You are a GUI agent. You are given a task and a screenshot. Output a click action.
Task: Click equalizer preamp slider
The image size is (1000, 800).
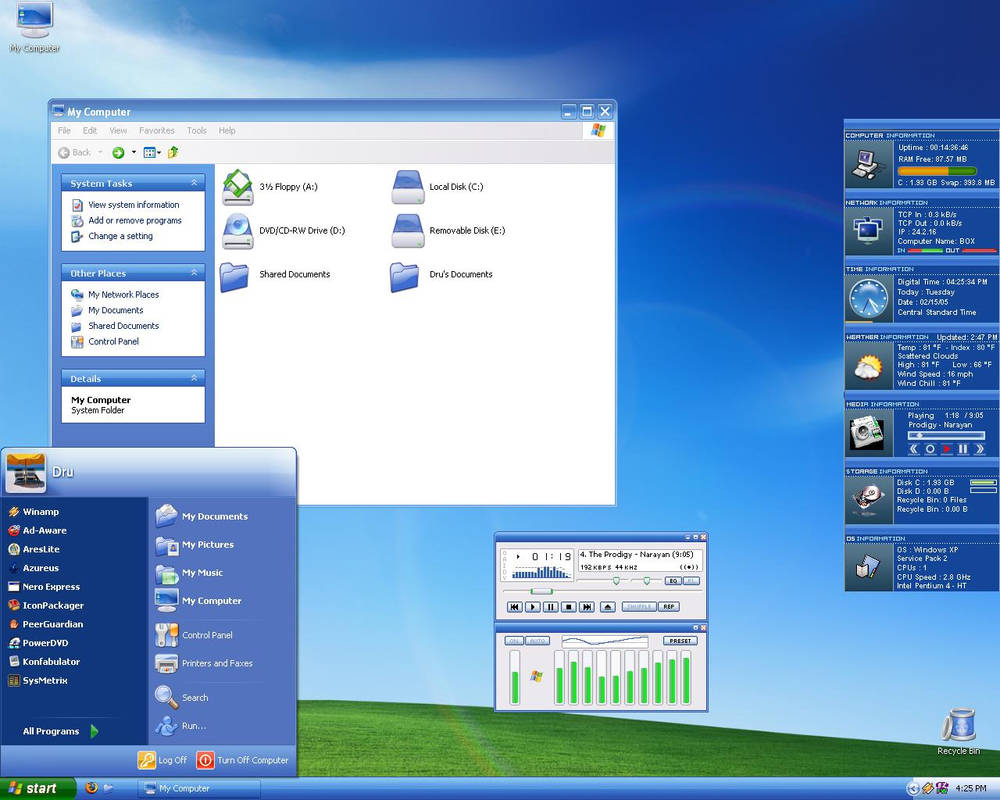tap(515, 678)
